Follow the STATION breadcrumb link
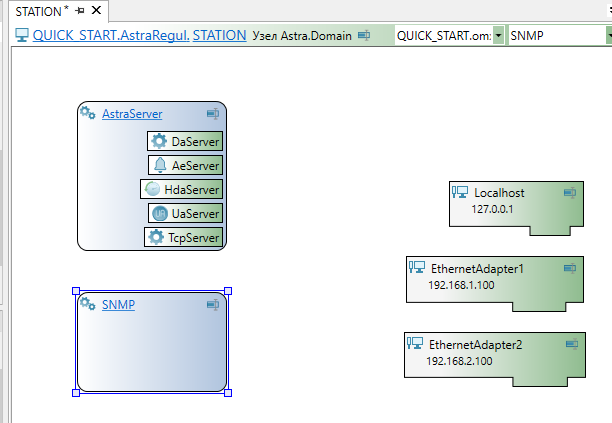The image size is (612, 423). click(219, 35)
